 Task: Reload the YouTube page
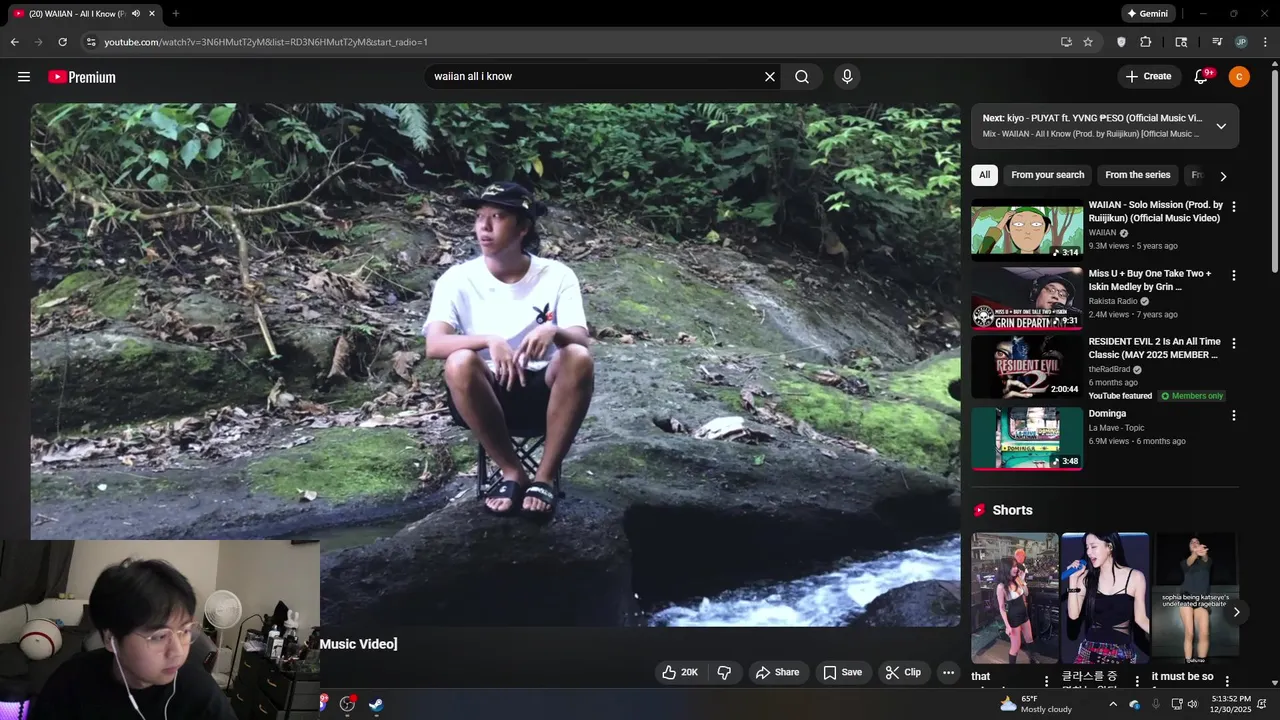click(62, 42)
